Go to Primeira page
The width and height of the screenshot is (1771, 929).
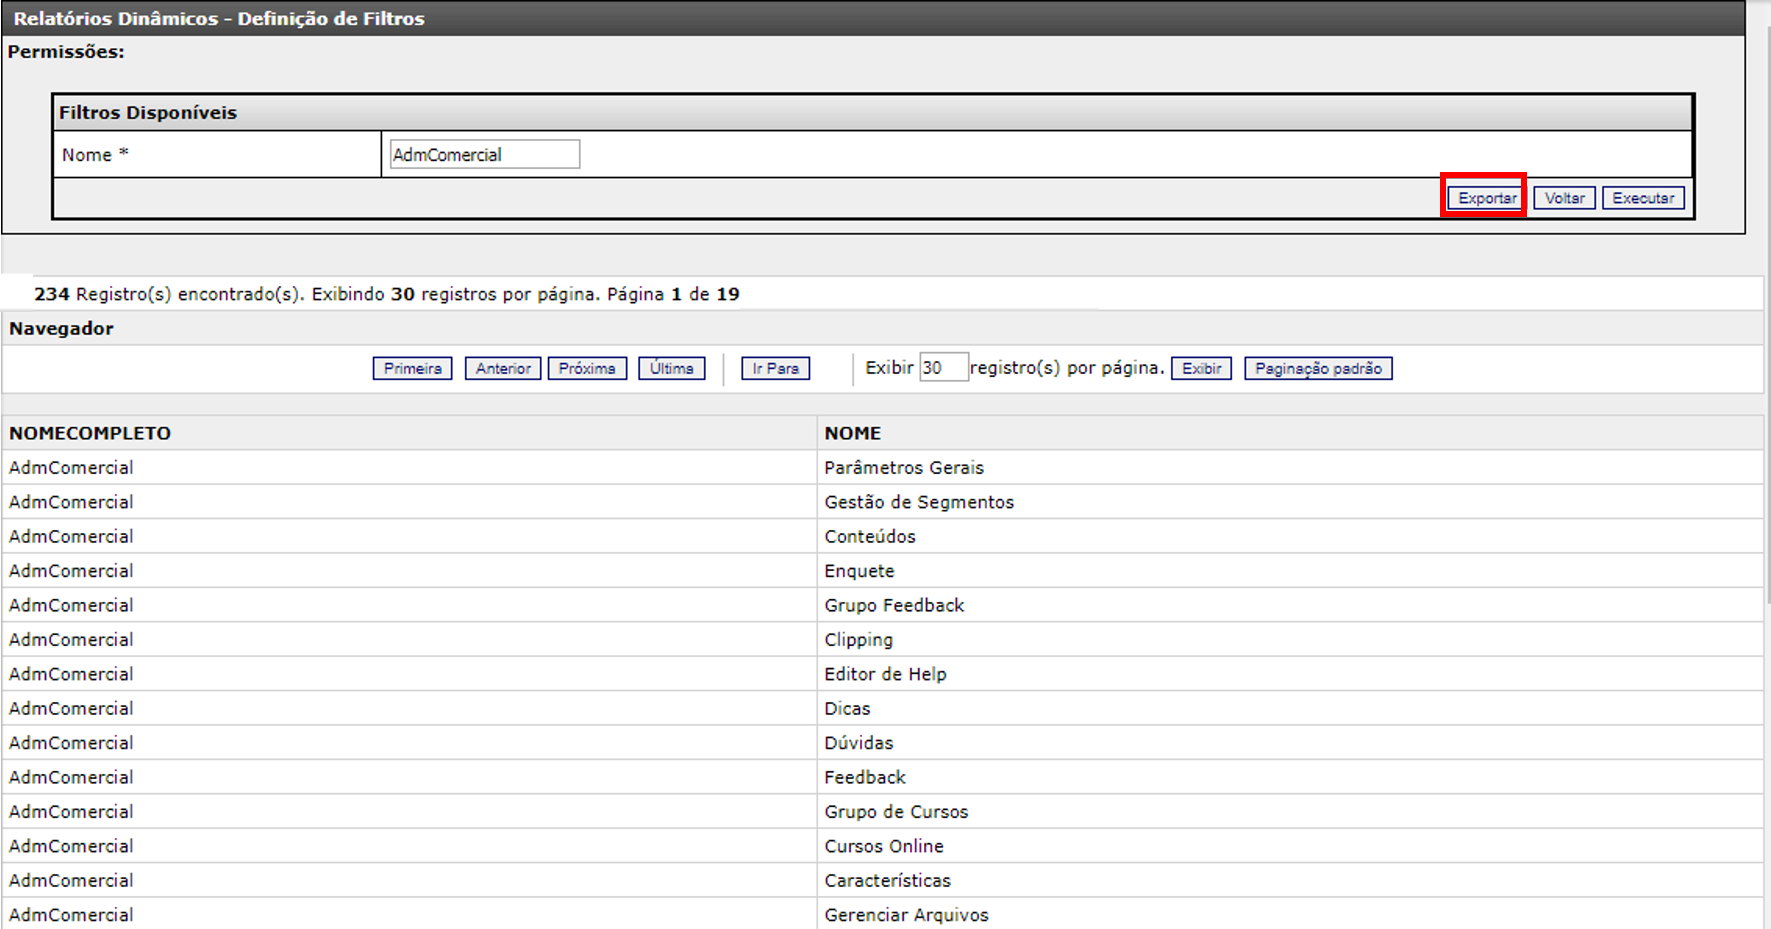click(412, 368)
